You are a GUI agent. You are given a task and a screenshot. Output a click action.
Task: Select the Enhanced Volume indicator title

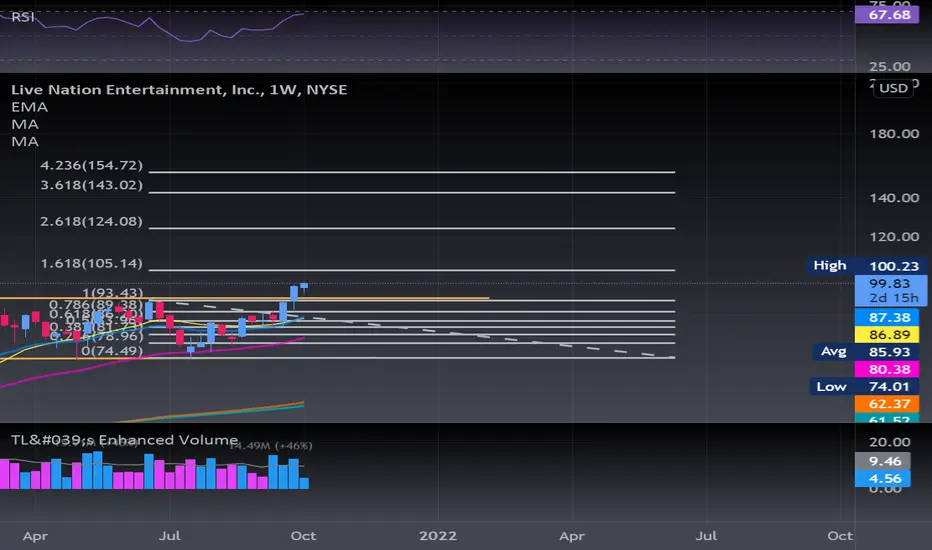124,440
